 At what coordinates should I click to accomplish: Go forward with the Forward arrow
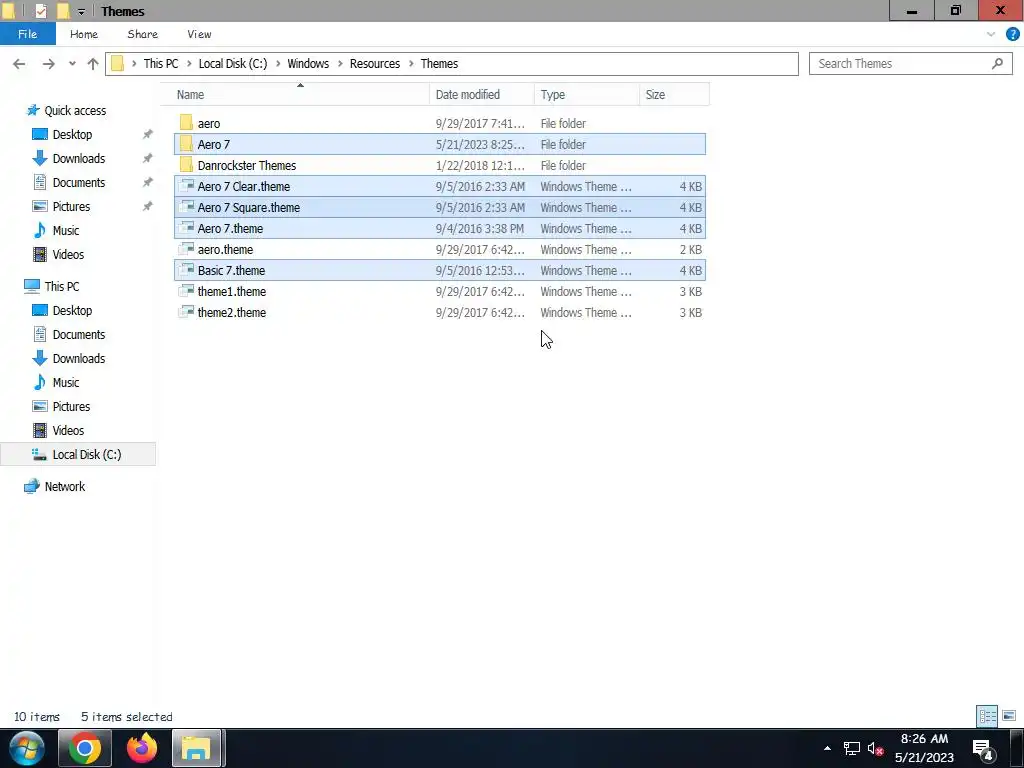click(48, 63)
